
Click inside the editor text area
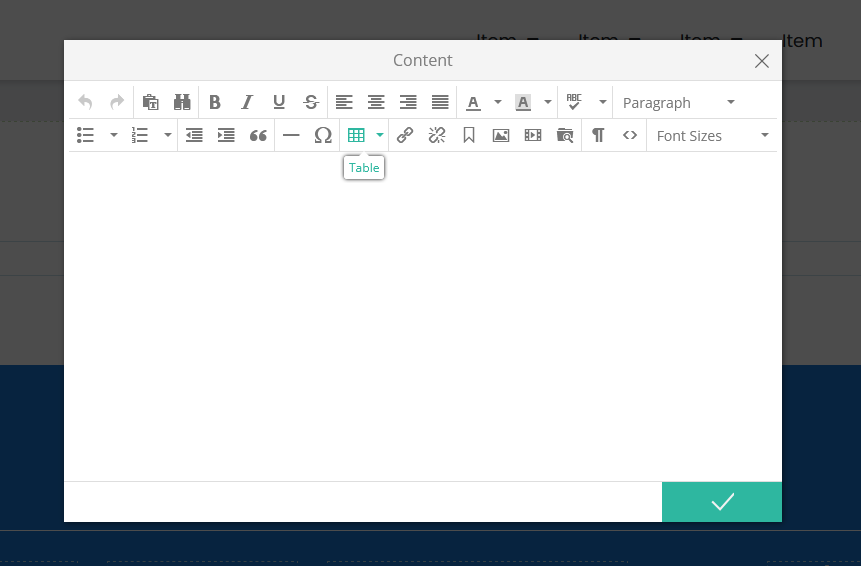[423, 317]
